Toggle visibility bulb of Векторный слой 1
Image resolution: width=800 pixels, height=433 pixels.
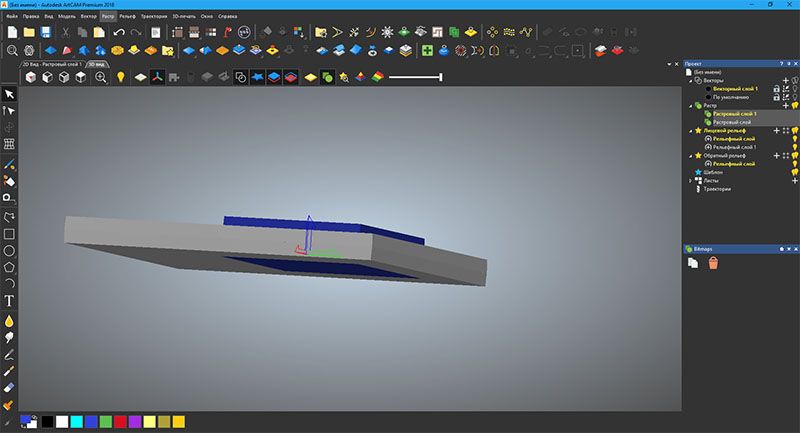(x=795, y=89)
